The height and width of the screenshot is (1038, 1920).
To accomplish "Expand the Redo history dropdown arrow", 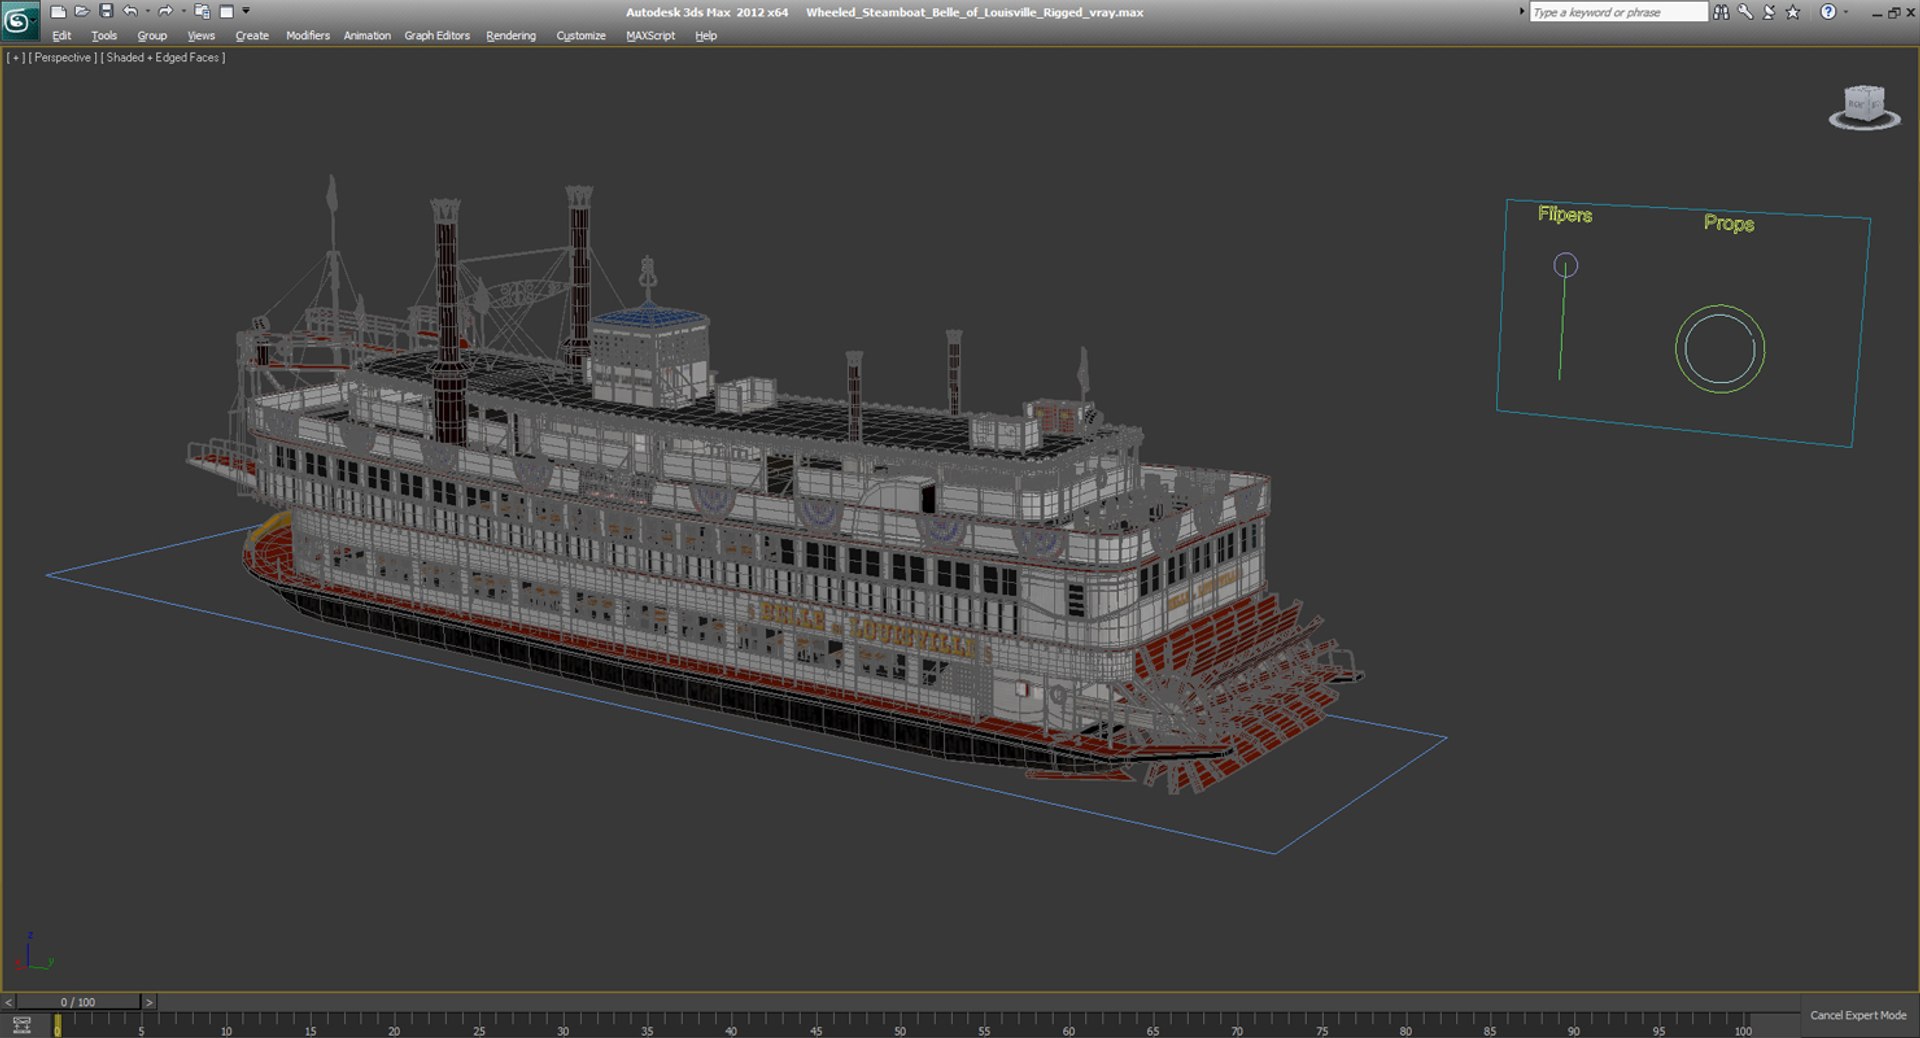I will coord(183,12).
